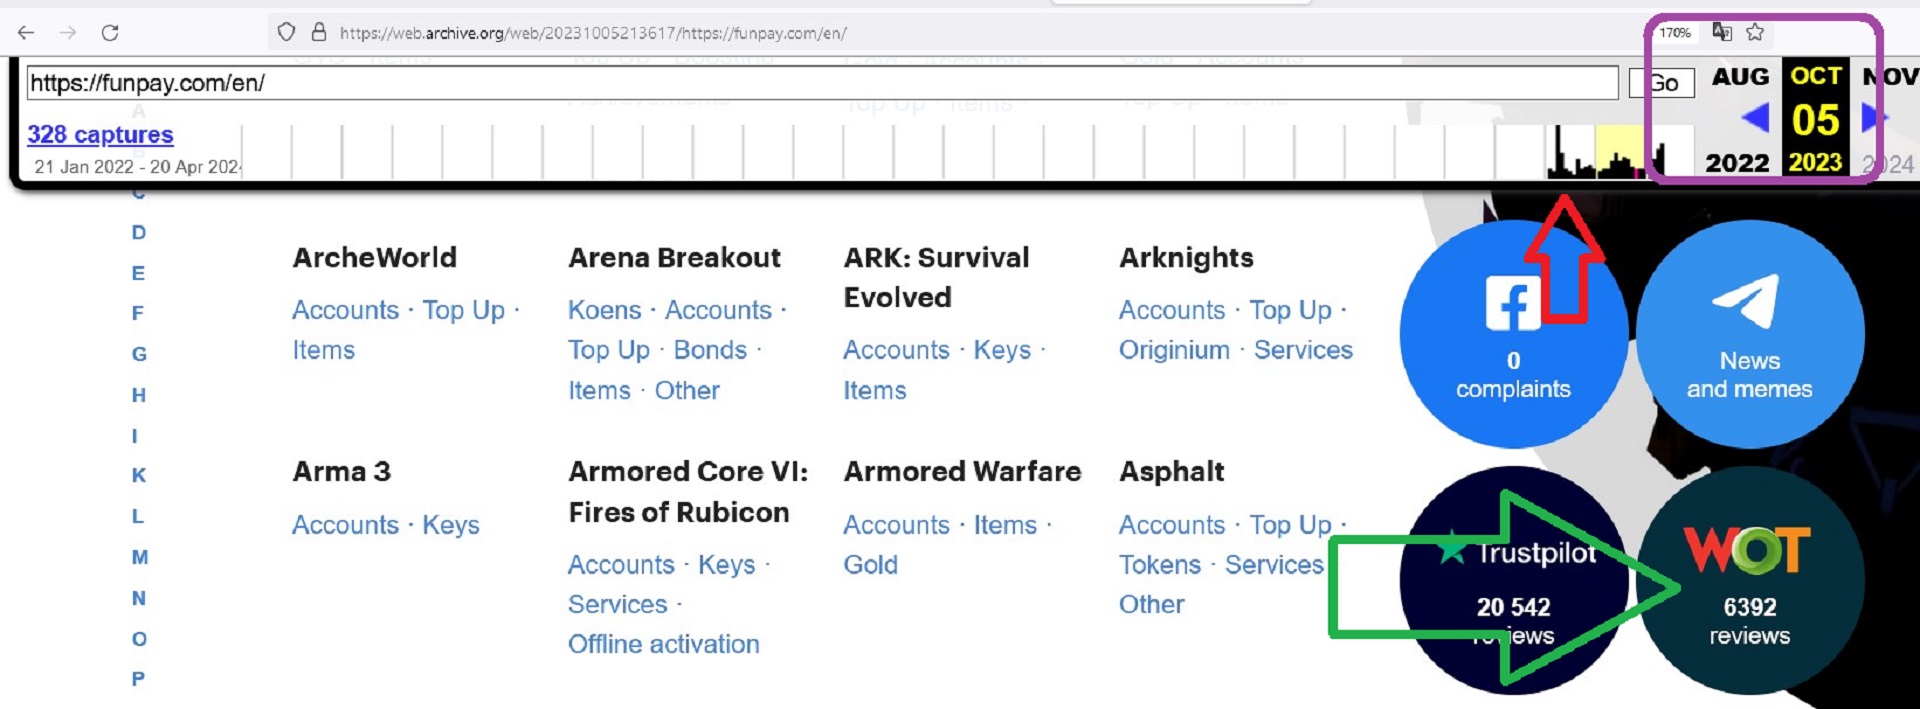The height and width of the screenshot is (709, 1920).
Task: Open the 328 captures link
Action: [100, 134]
